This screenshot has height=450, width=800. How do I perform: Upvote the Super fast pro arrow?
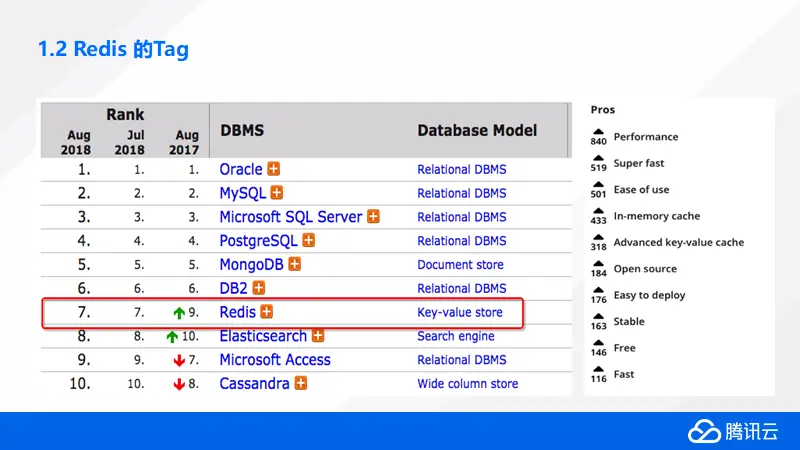598,158
